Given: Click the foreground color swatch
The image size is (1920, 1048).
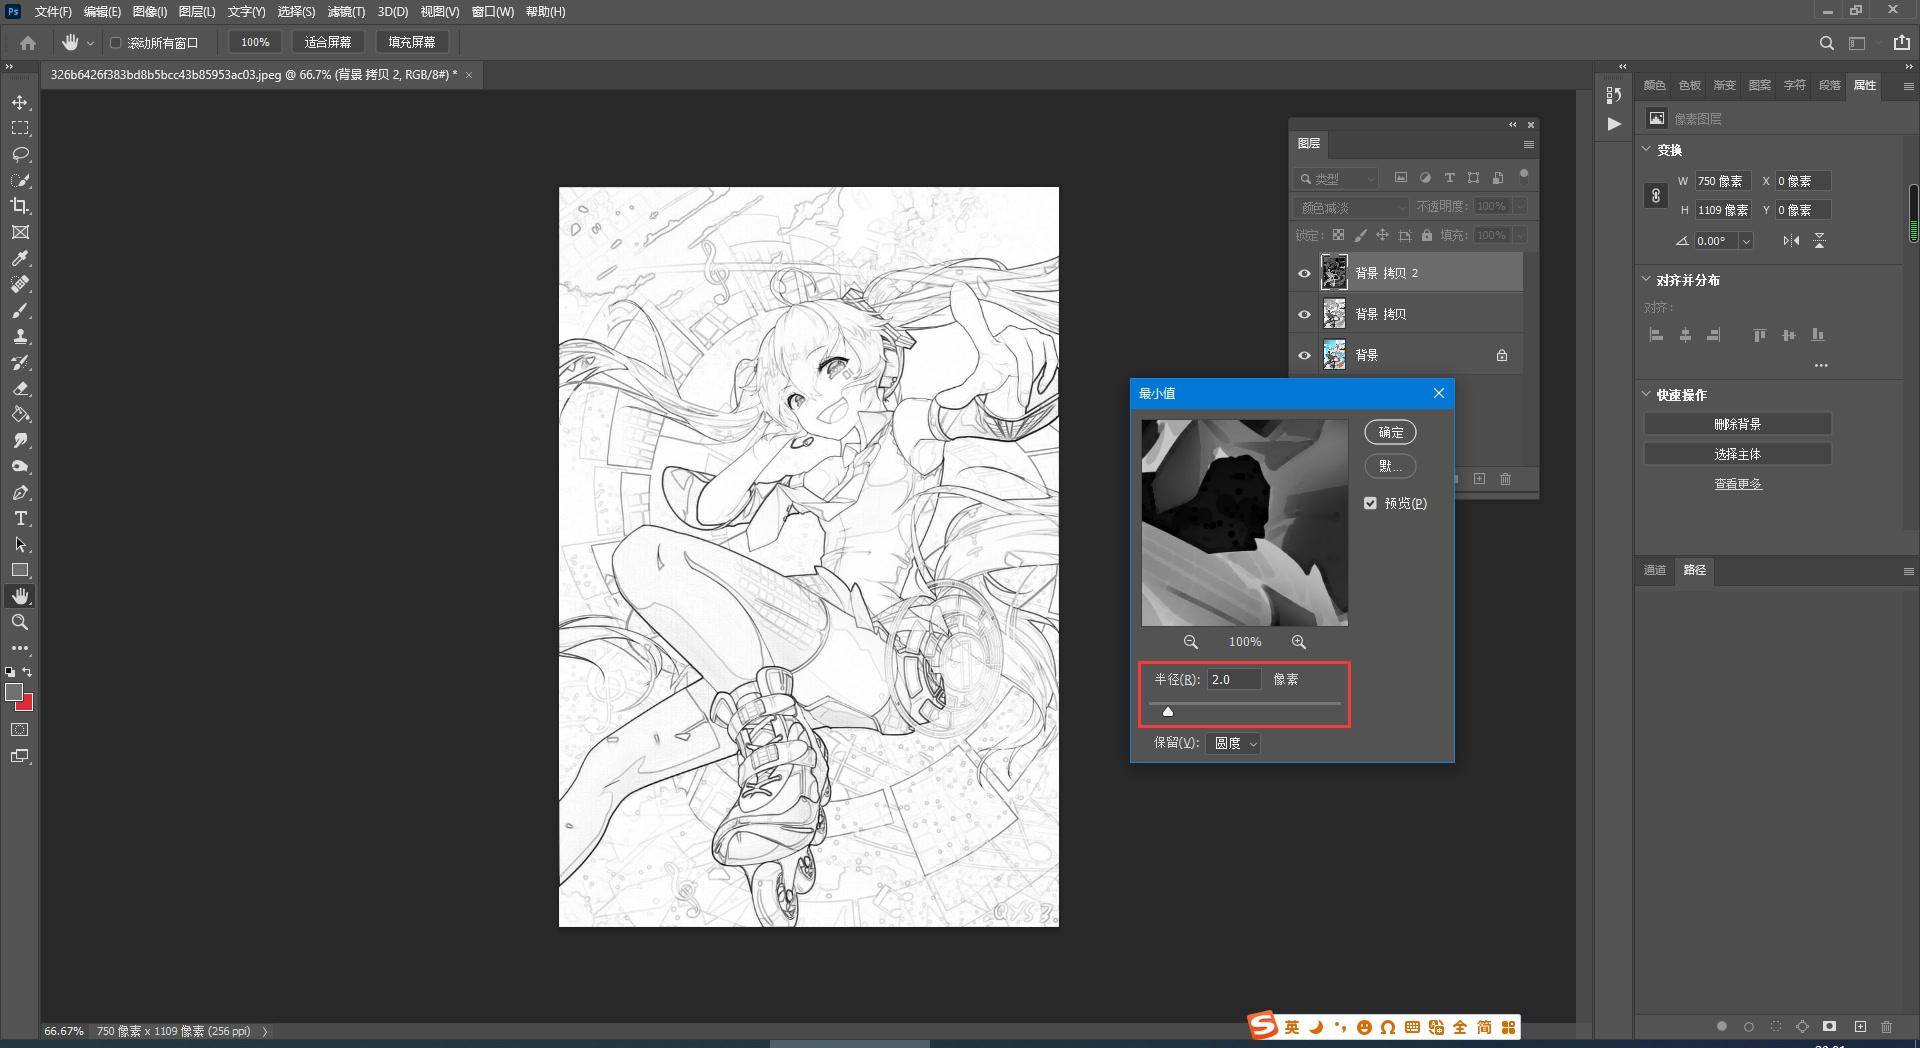Looking at the screenshot, I should 14,692.
